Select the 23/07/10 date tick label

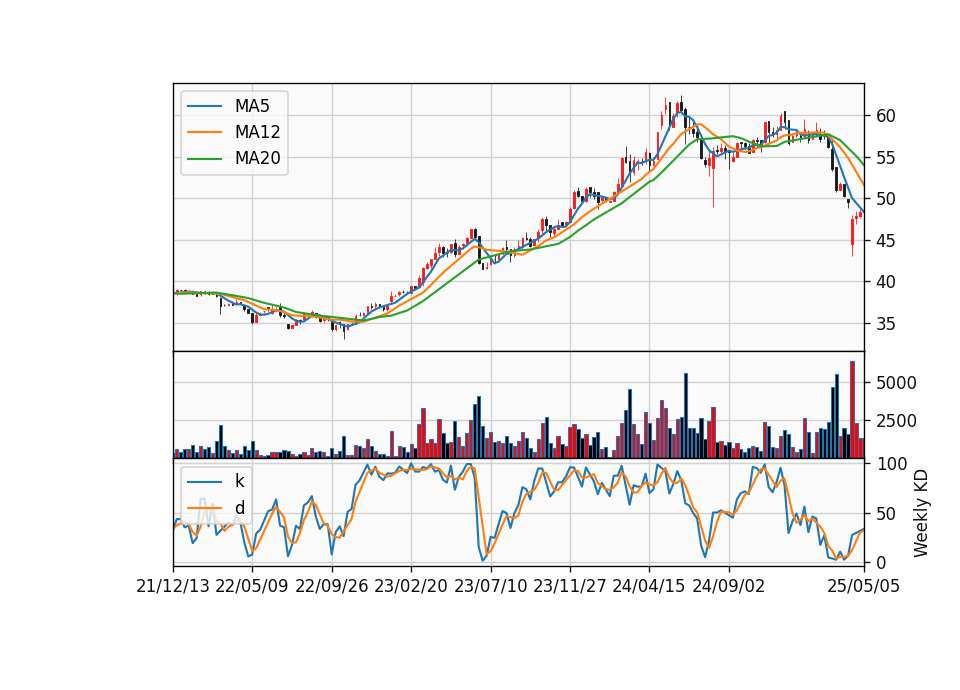490,587
